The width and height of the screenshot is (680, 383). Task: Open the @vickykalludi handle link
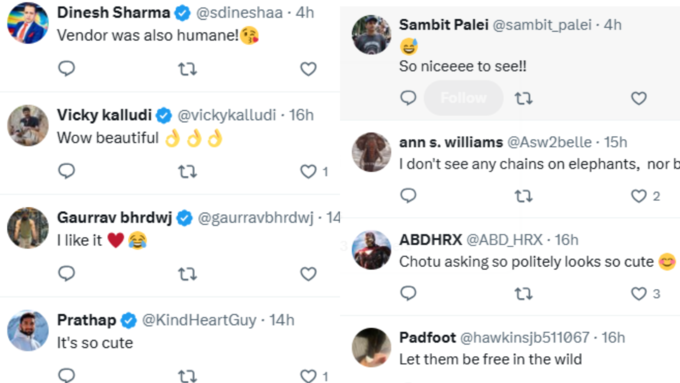pyautogui.click(x=226, y=115)
